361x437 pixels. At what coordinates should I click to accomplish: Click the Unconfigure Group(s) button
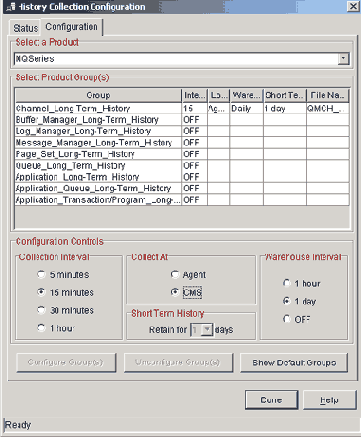(x=178, y=362)
